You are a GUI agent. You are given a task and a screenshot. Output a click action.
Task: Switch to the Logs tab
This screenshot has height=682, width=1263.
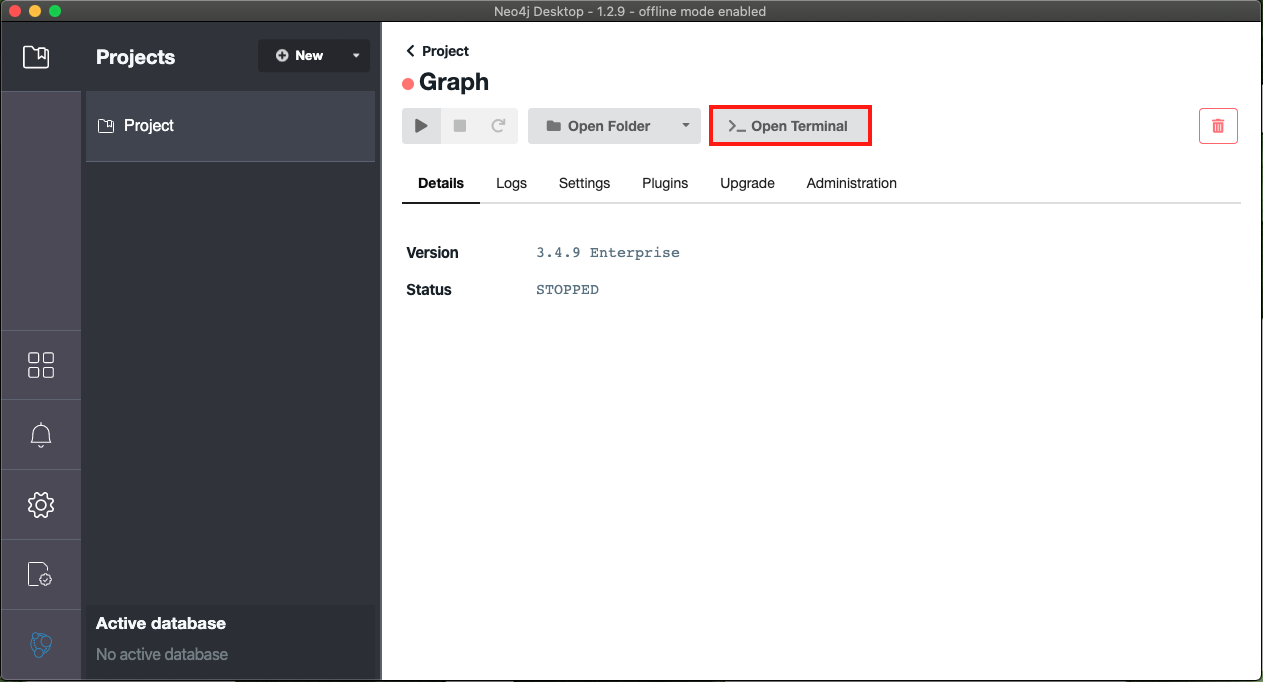point(511,183)
